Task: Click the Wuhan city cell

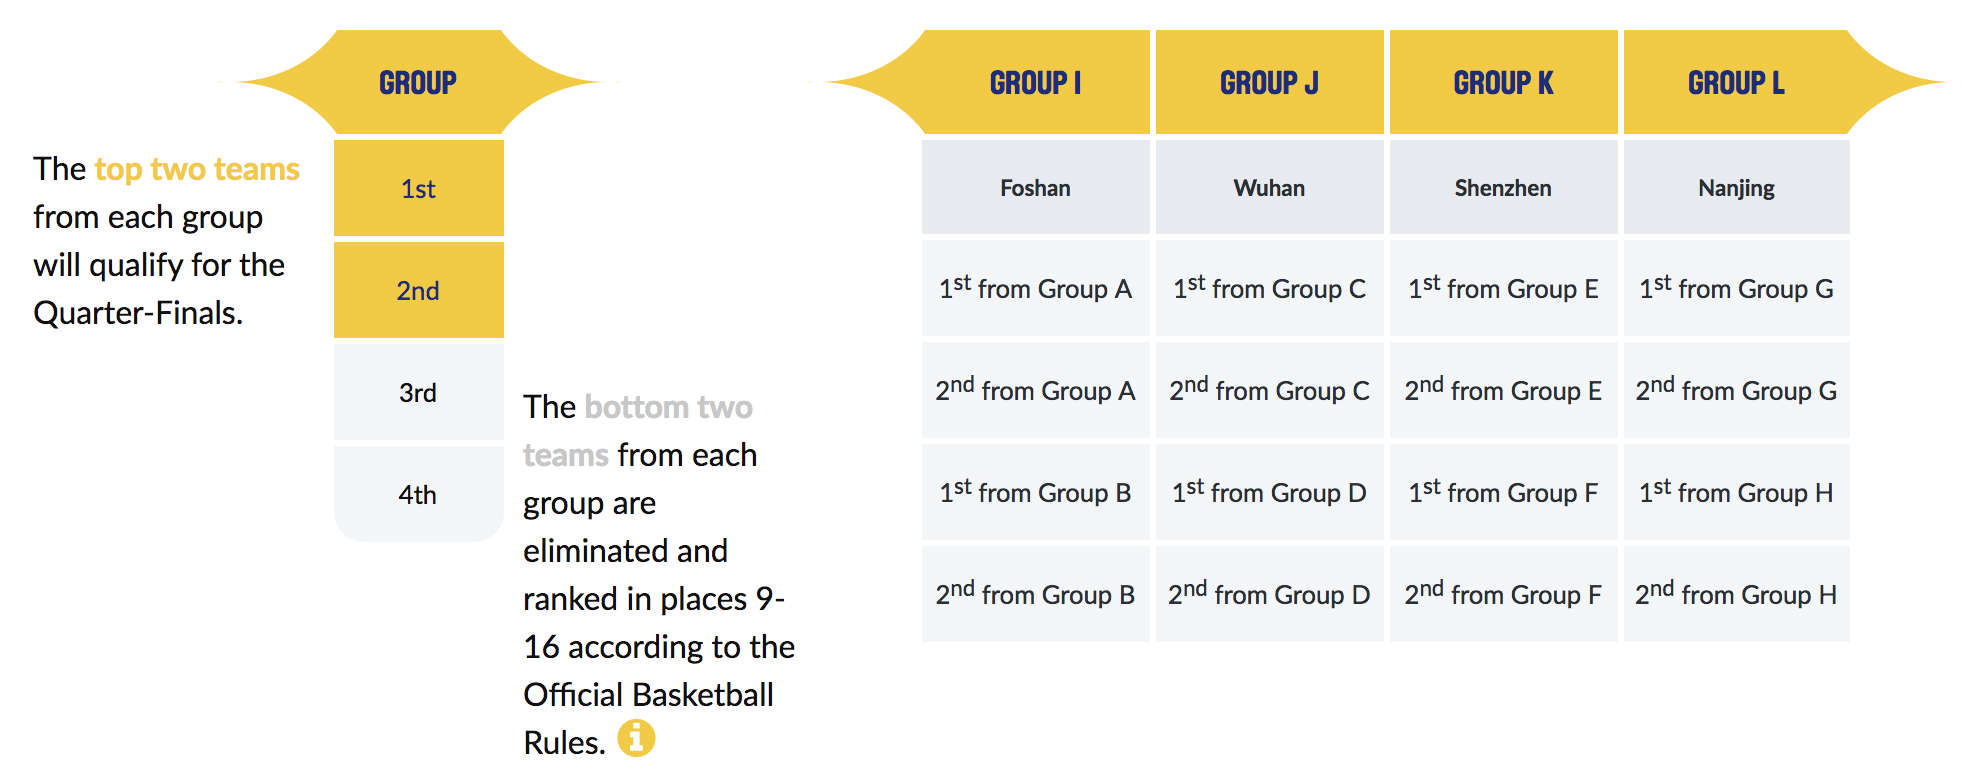Action: [1270, 187]
